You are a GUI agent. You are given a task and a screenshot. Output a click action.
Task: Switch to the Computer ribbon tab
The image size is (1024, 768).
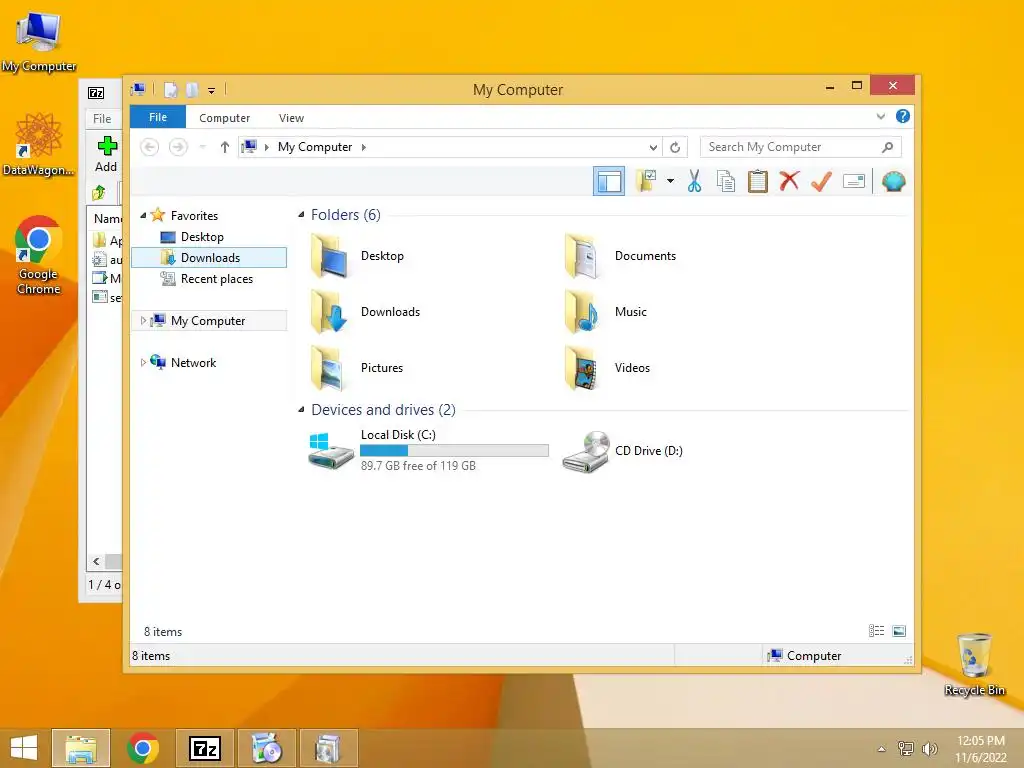(224, 118)
